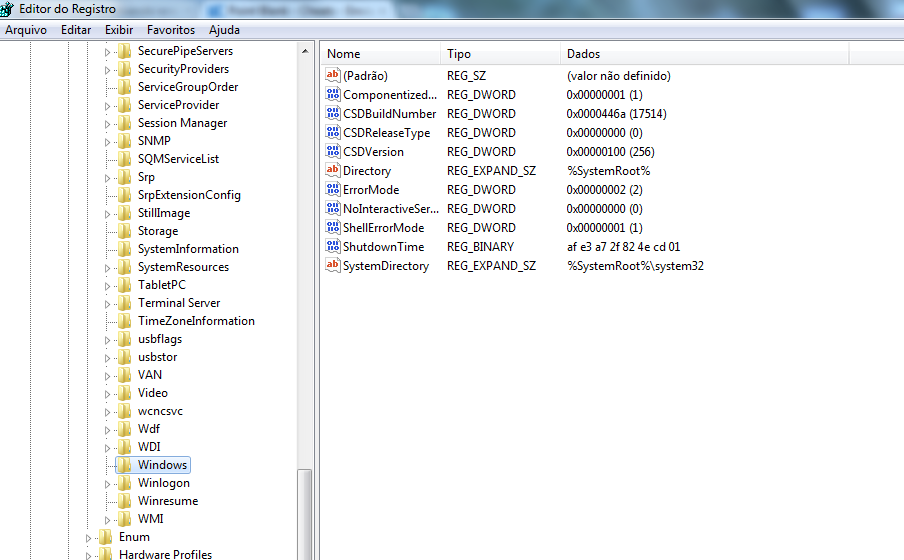The image size is (904, 560).
Task: Click the registry editor title bar icon
Action: (8, 9)
